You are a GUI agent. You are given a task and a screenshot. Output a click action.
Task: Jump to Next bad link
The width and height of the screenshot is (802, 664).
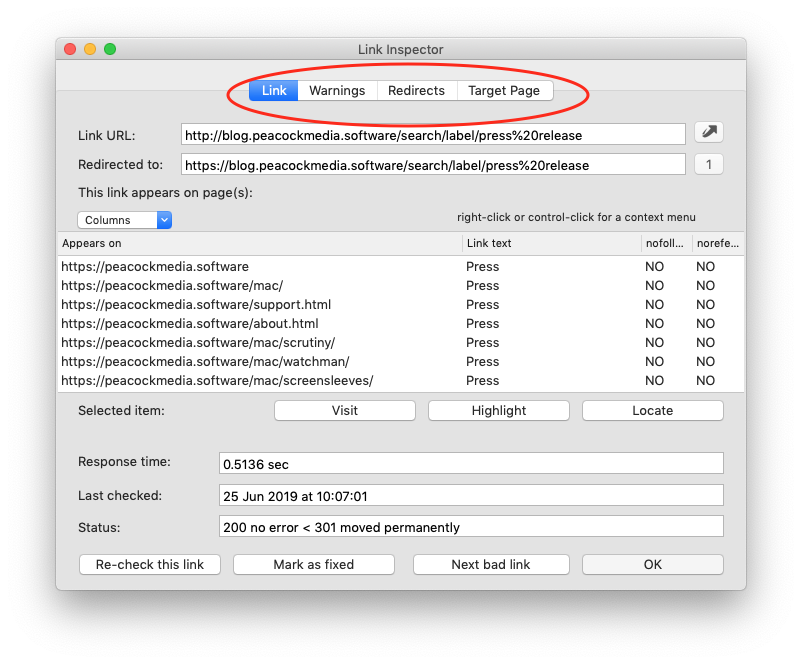[491, 564]
